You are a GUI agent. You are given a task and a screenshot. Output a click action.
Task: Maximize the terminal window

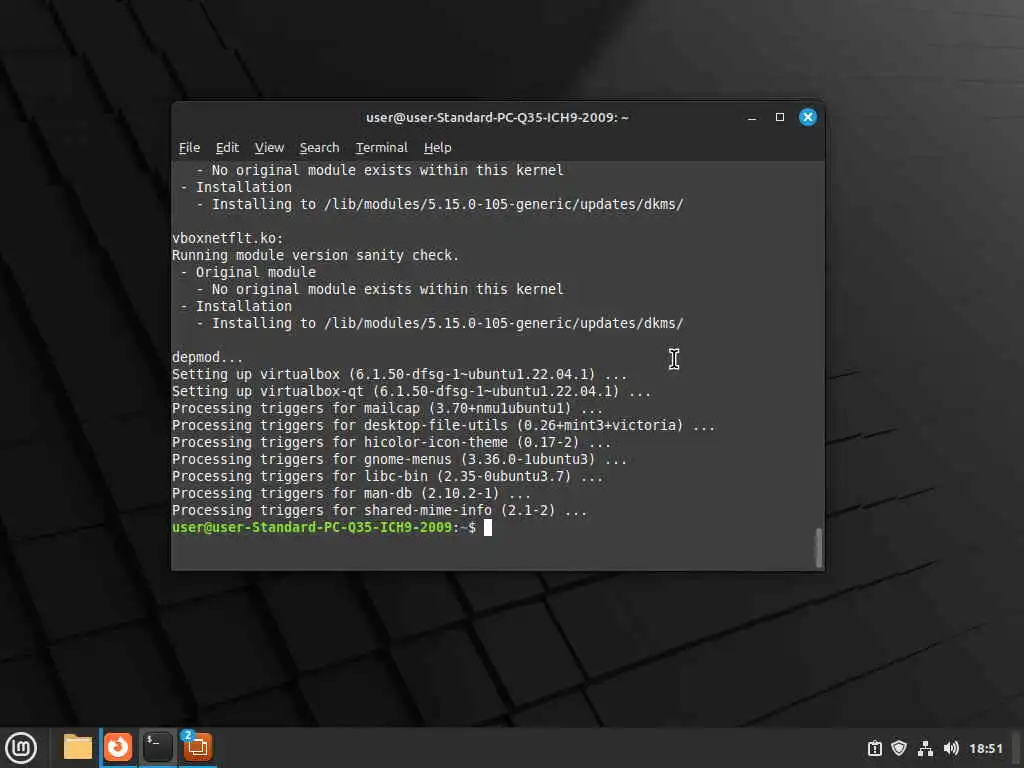pyautogui.click(x=780, y=118)
